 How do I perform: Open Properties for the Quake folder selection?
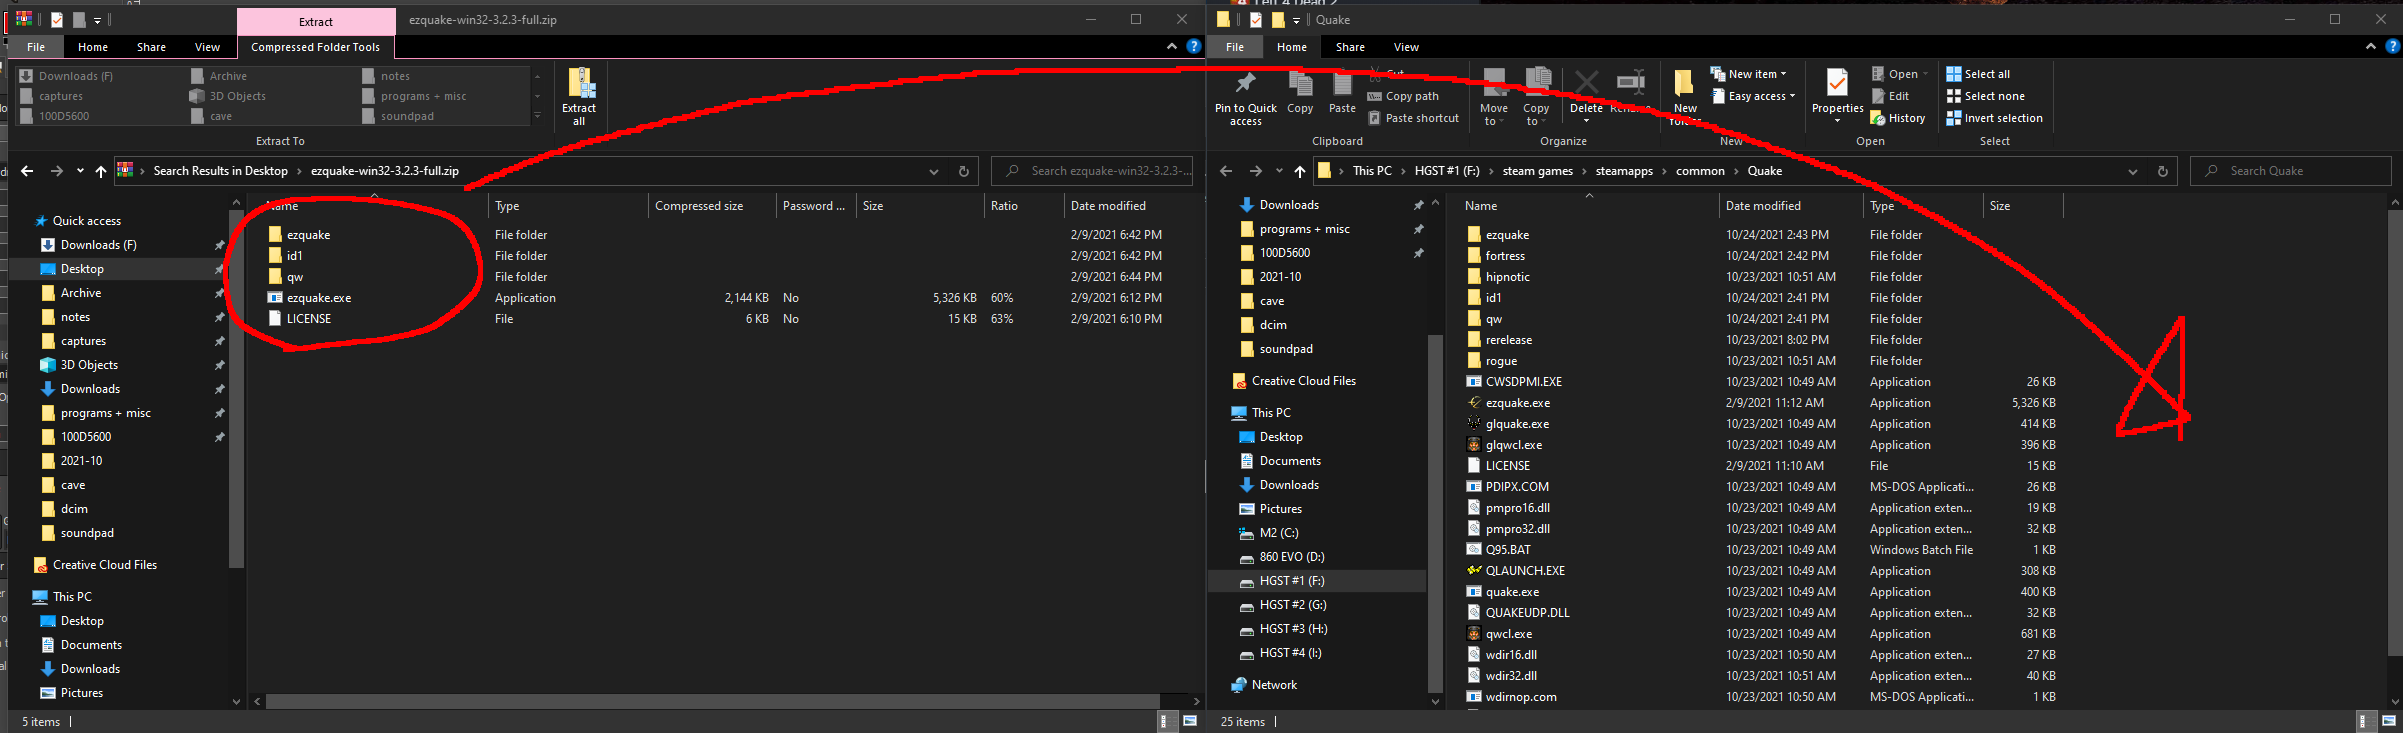1837,96
